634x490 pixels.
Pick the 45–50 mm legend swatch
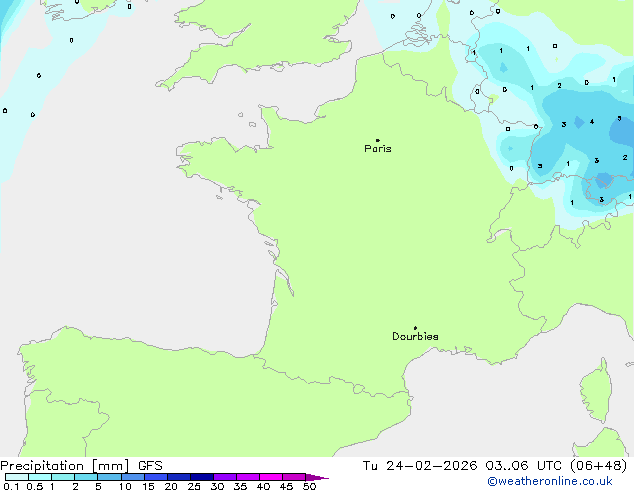[294, 477]
